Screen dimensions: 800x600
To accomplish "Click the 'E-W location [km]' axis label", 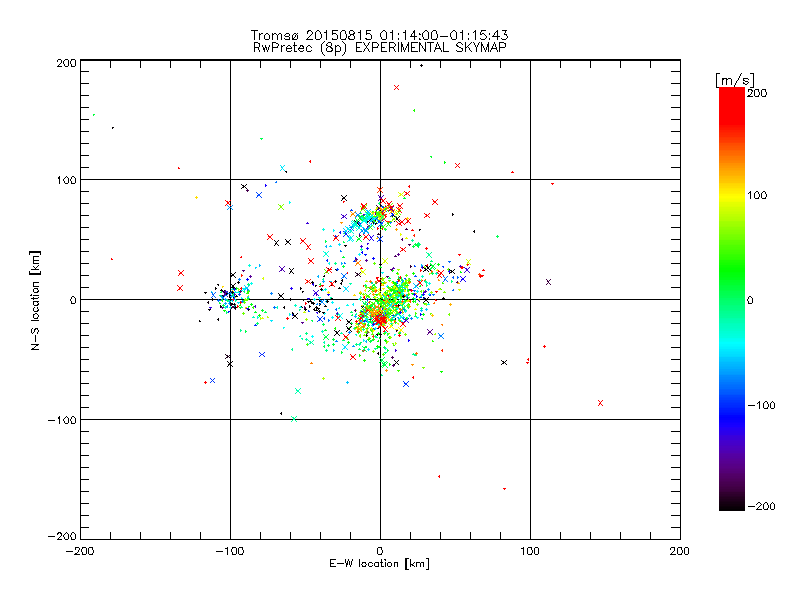I will (x=379, y=563).
